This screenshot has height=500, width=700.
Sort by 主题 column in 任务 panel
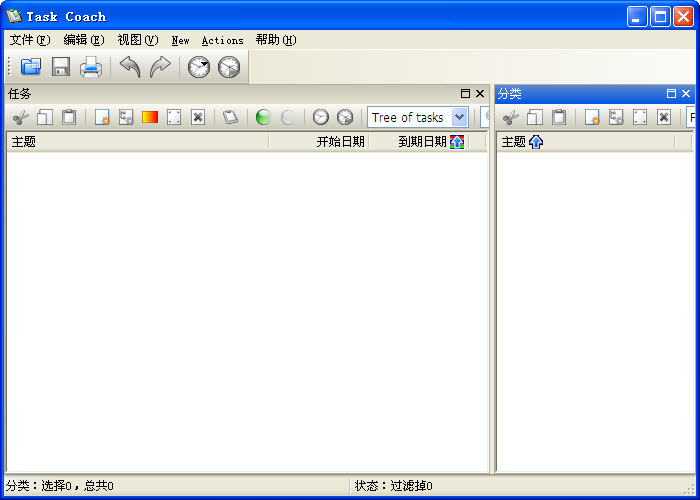138,142
